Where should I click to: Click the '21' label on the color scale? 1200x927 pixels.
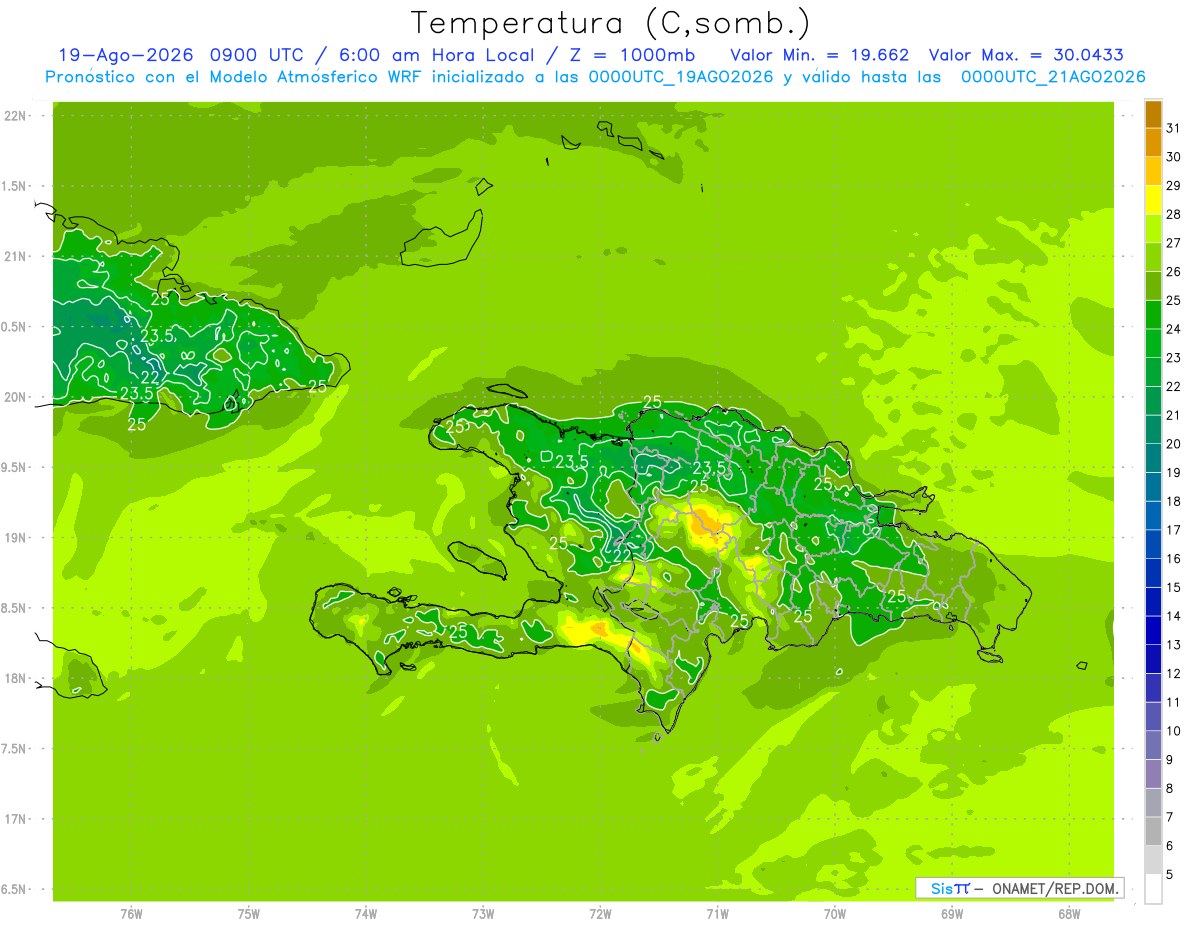click(1173, 415)
